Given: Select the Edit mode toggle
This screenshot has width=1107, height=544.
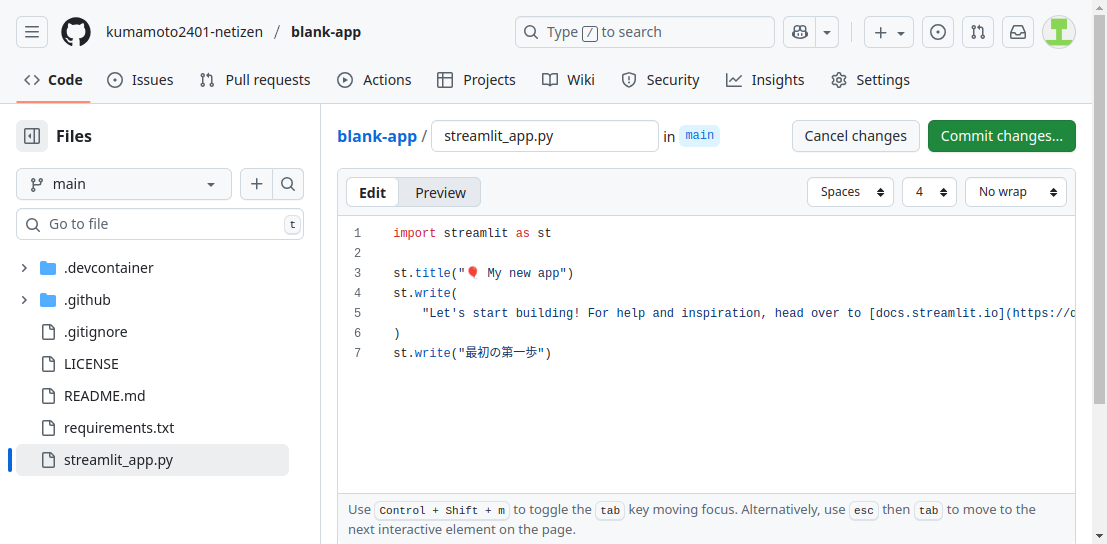Looking at the screenshot, I should (372, 192).
